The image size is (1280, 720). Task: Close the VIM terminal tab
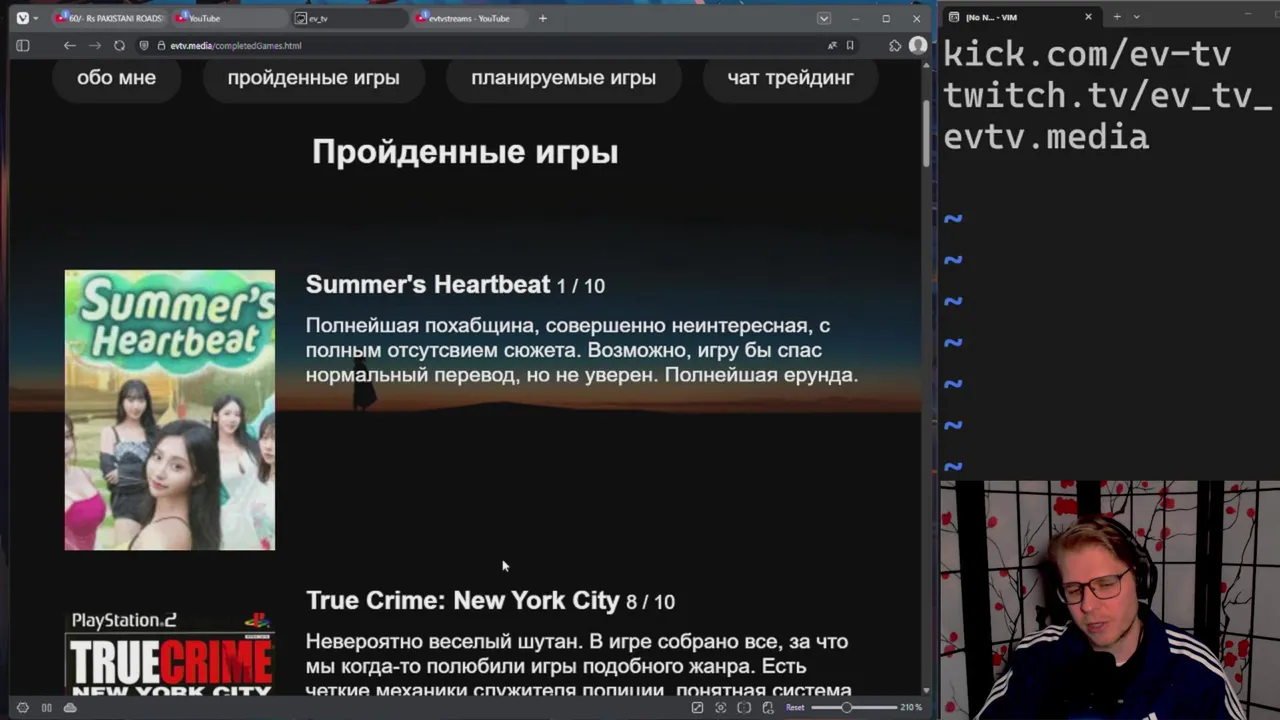pos(1088,17)
